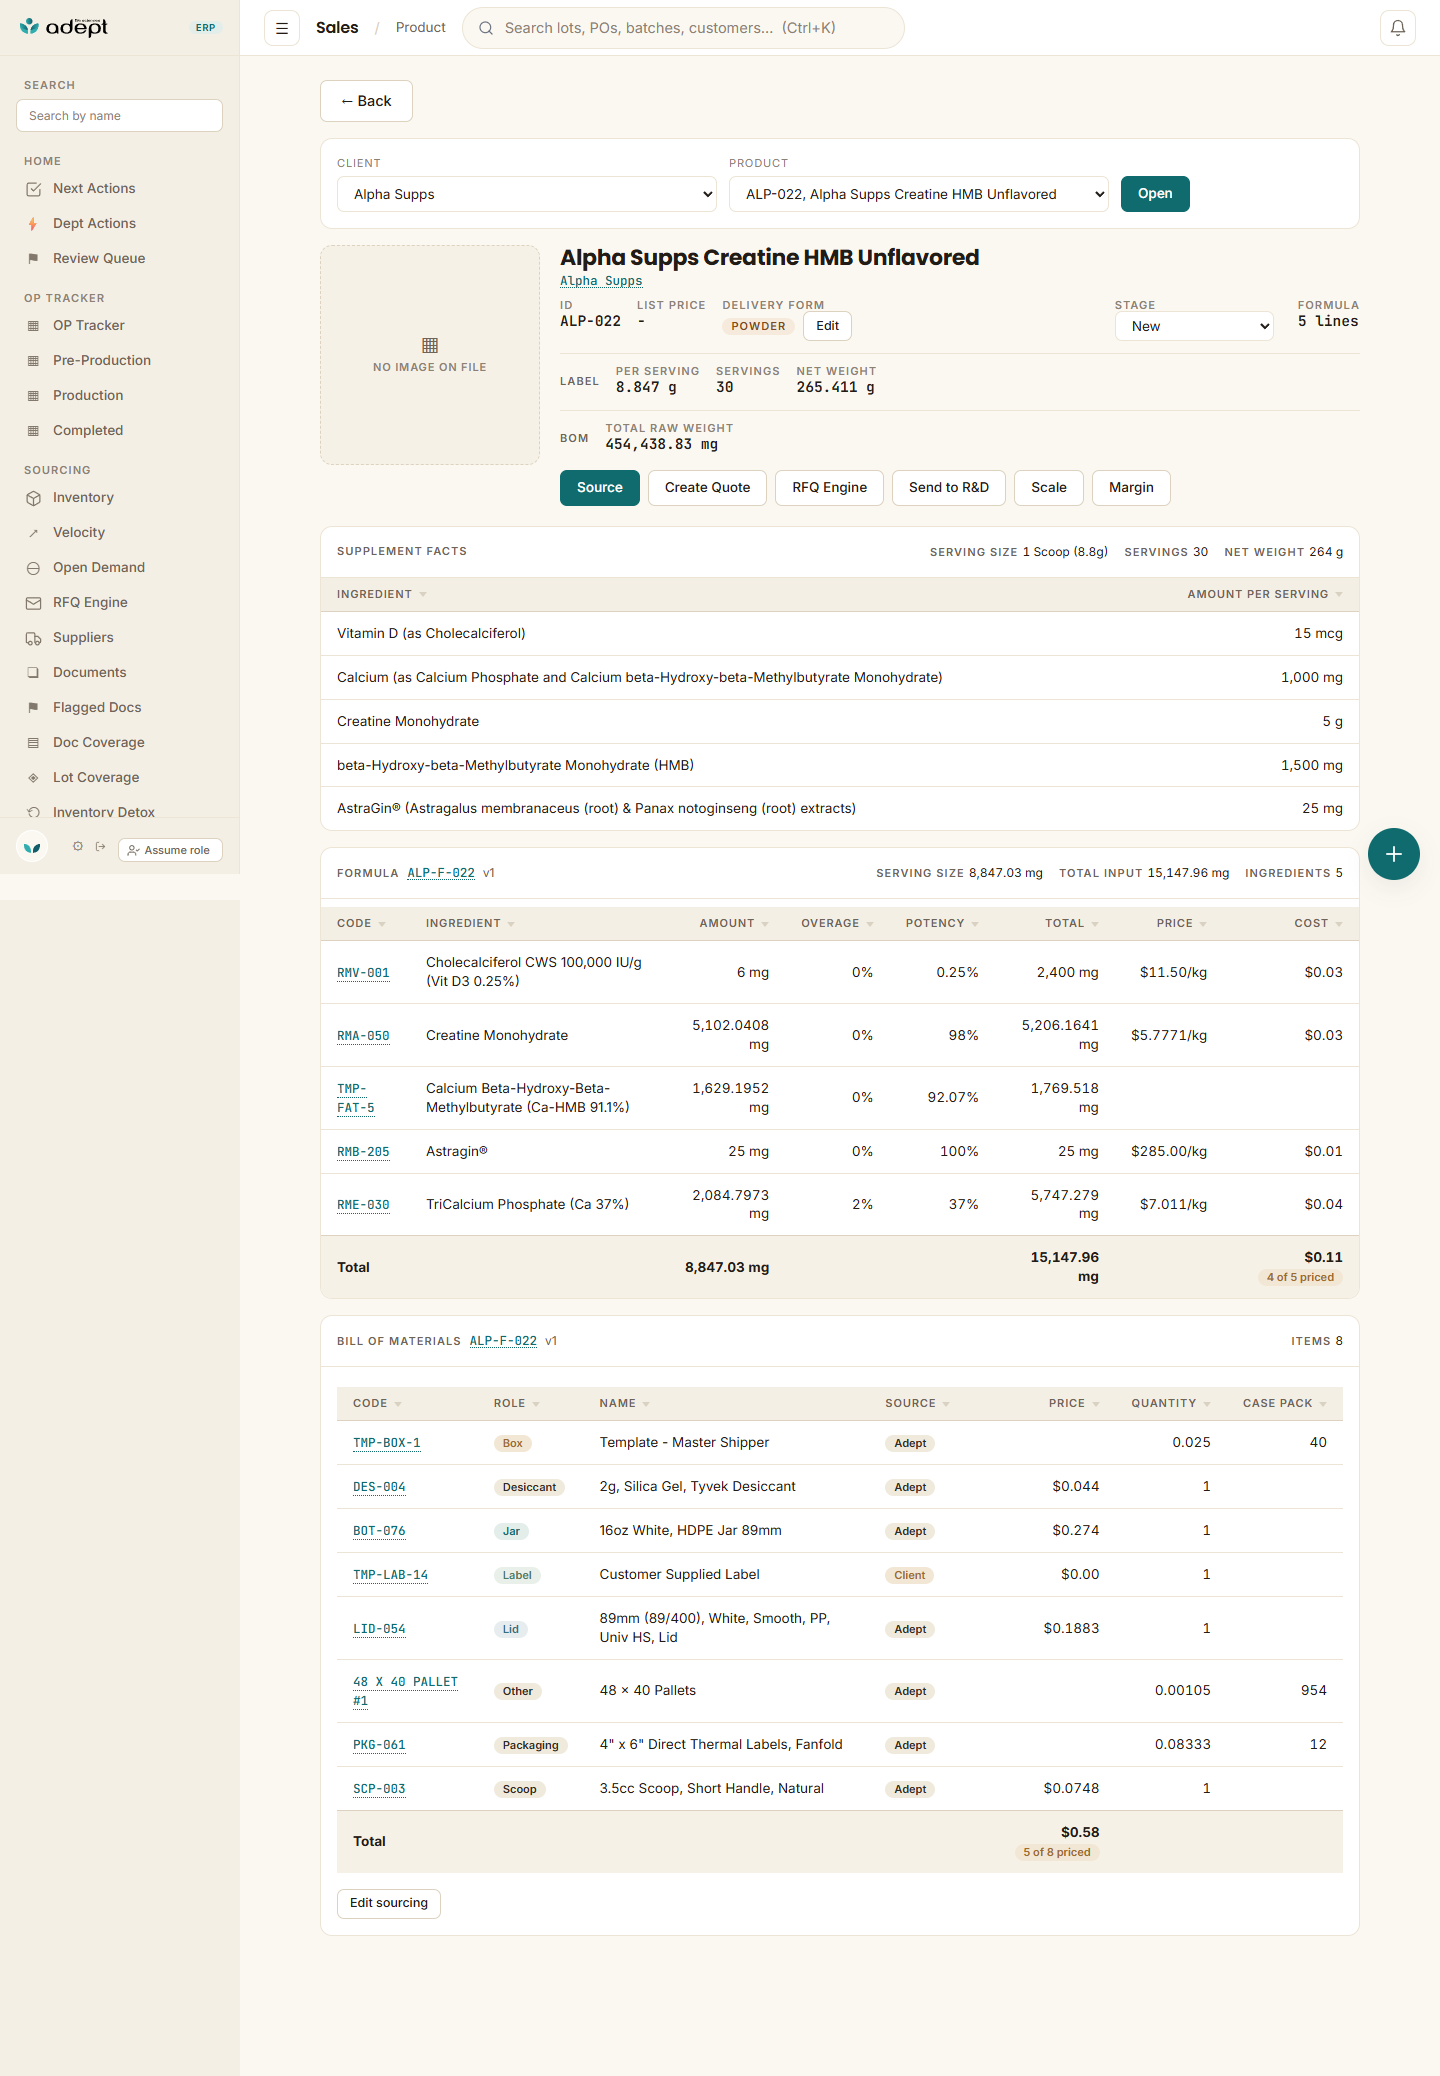Click the Lot Coverage diamond icon
1440x2076 pixels.
(33, 778)
